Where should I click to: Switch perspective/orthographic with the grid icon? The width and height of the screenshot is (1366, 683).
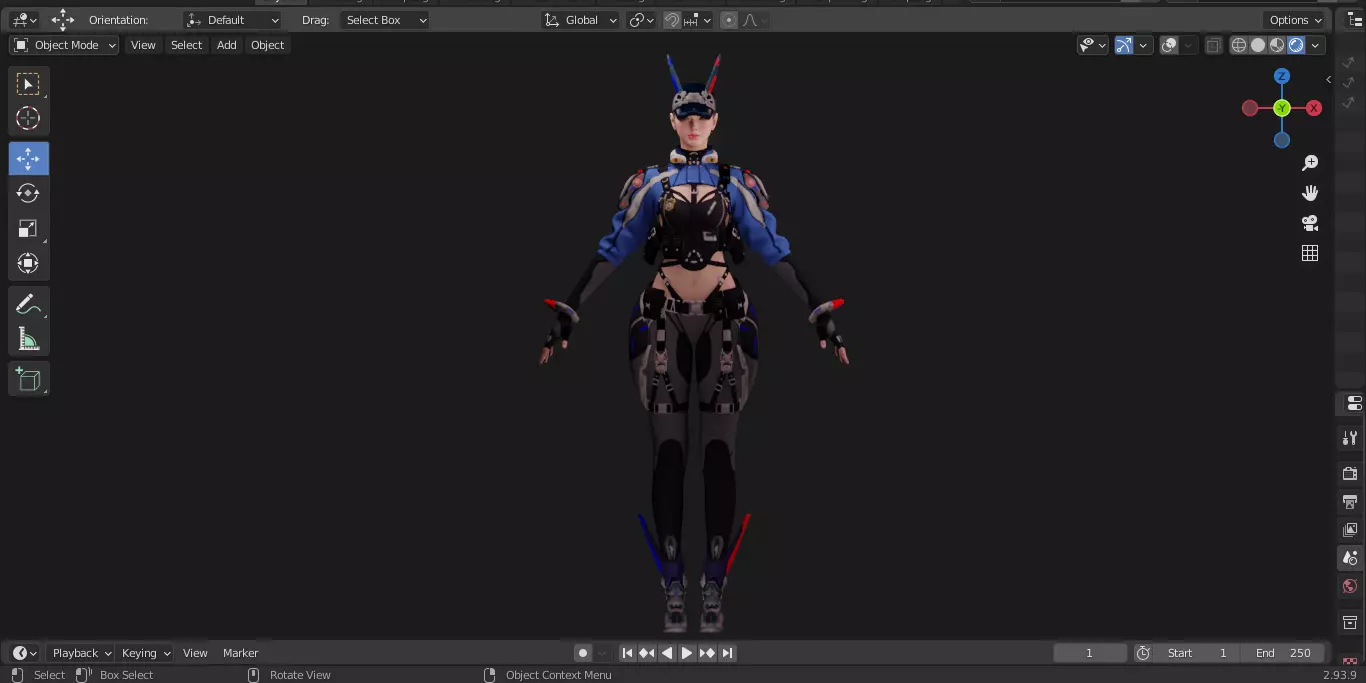[x=1310, y=253]
